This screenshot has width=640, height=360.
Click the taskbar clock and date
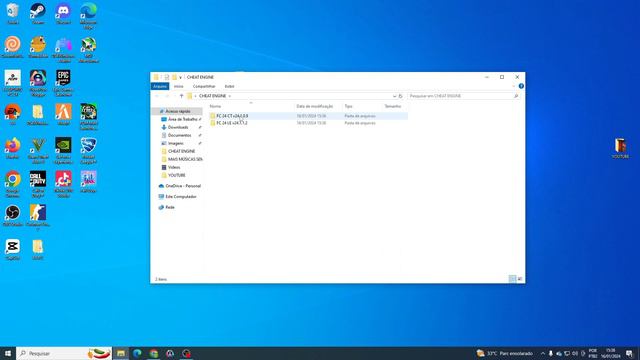[610, 353]
